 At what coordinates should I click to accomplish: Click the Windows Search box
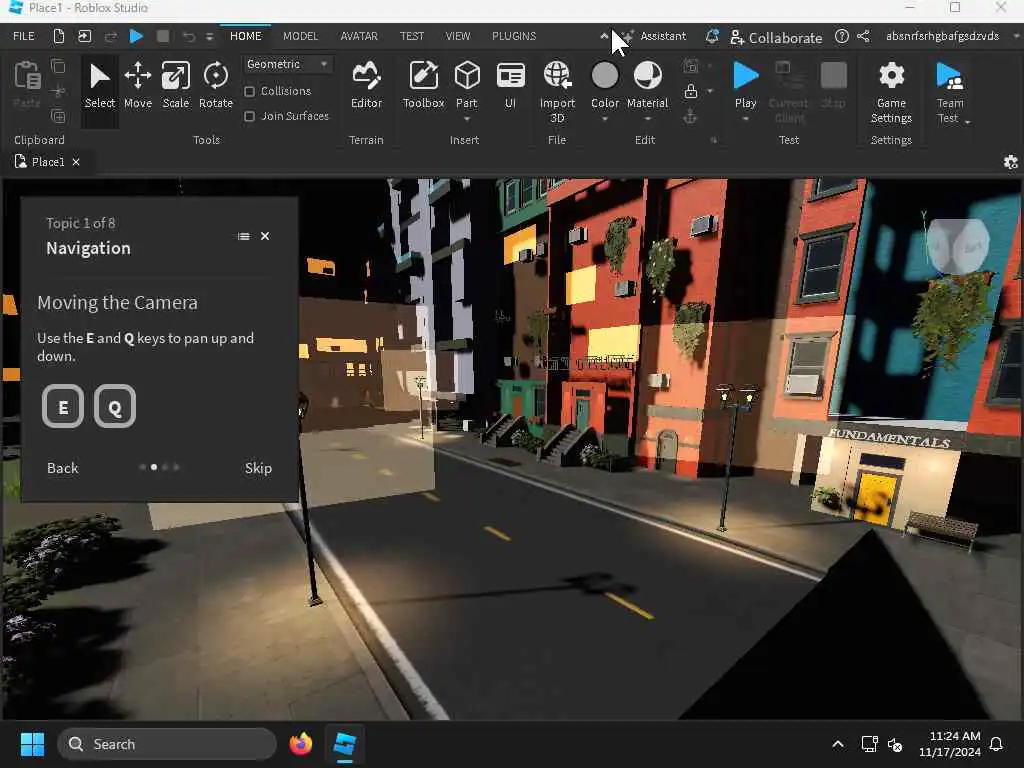[x=167, y=744]
